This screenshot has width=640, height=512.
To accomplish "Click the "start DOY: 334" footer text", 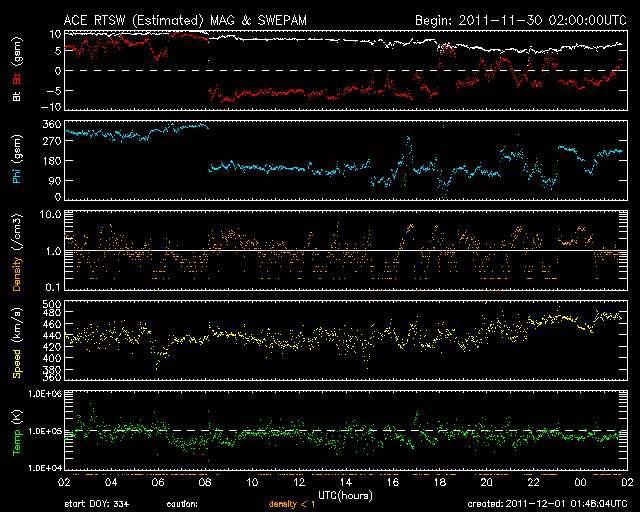I will (x=97, y=504).
